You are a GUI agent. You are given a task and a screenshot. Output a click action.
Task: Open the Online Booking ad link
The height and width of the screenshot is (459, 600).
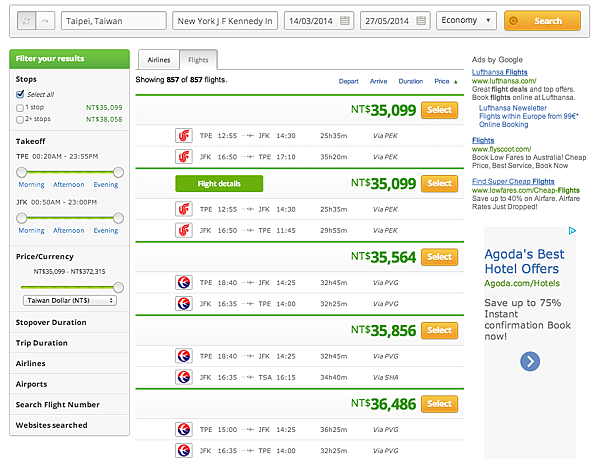click(x=504, y=124)
